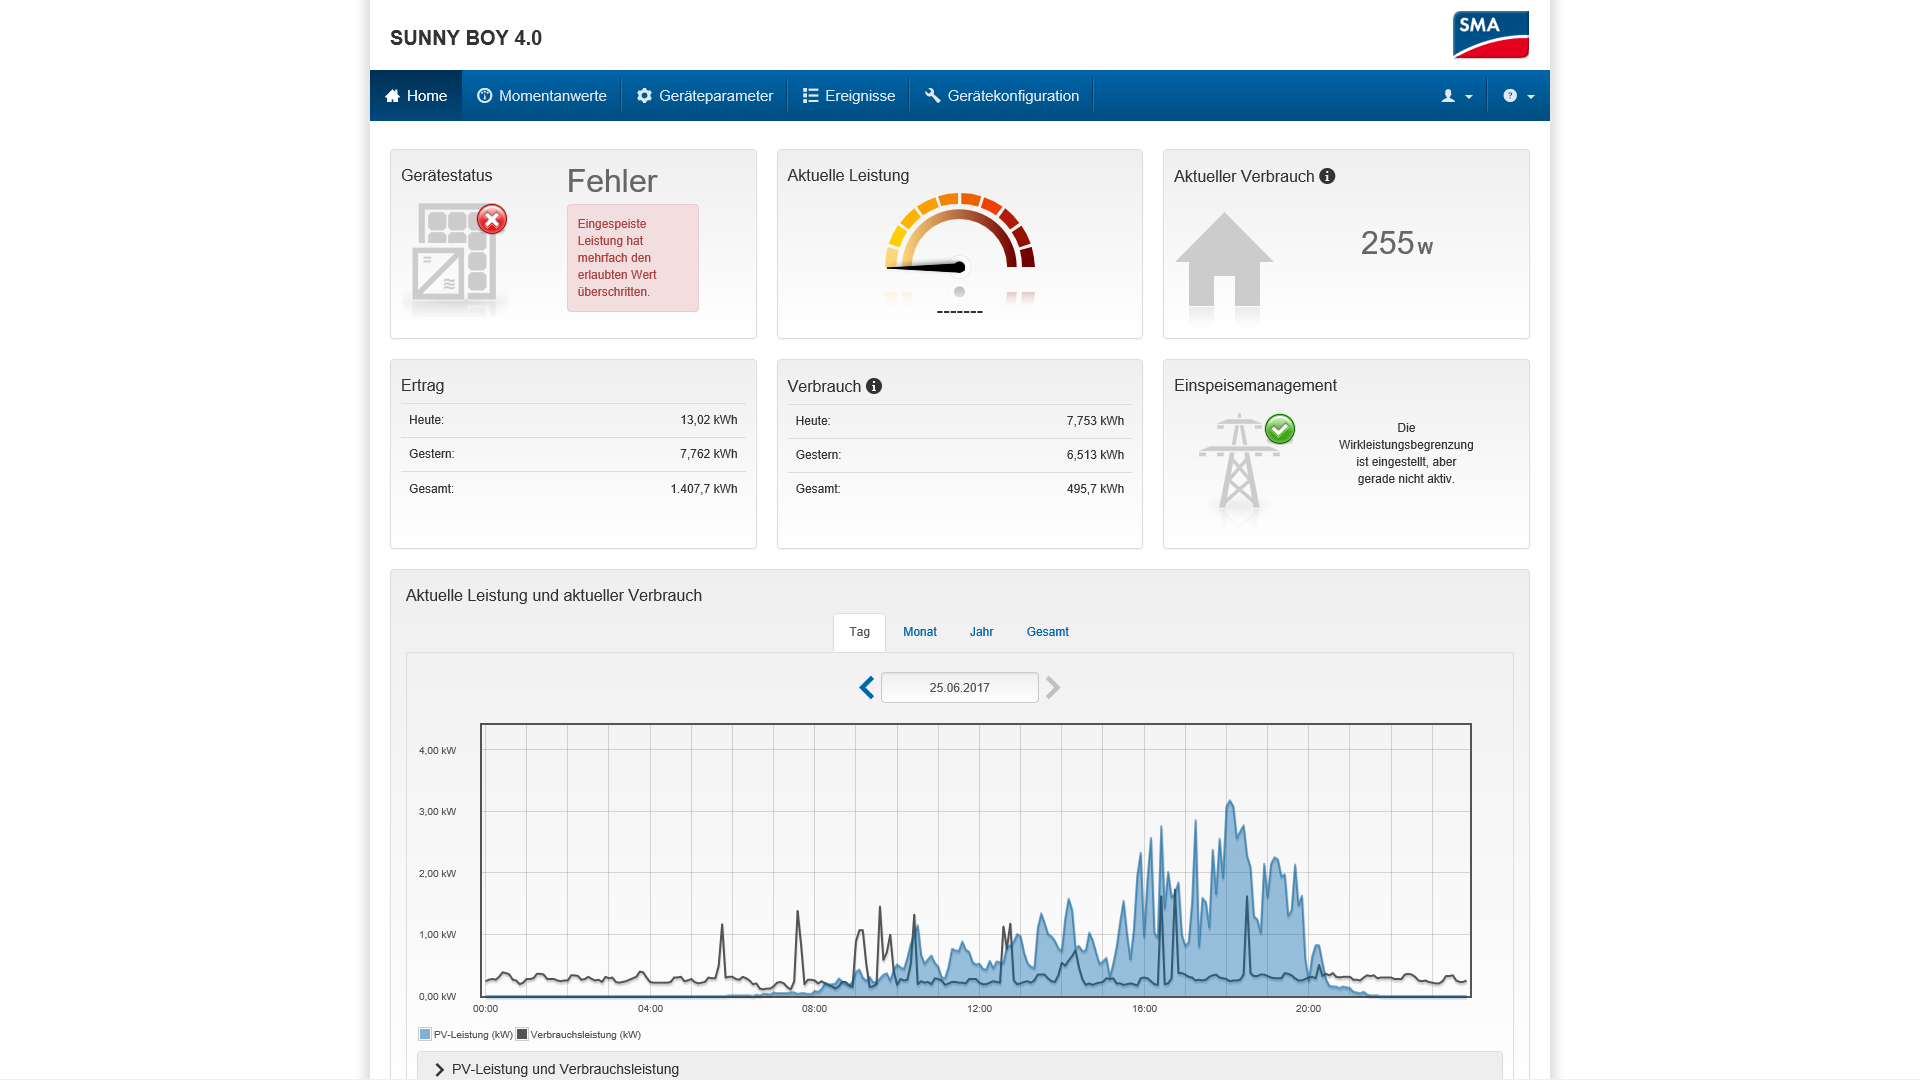Click the SMA logo

coord(1490,35)
